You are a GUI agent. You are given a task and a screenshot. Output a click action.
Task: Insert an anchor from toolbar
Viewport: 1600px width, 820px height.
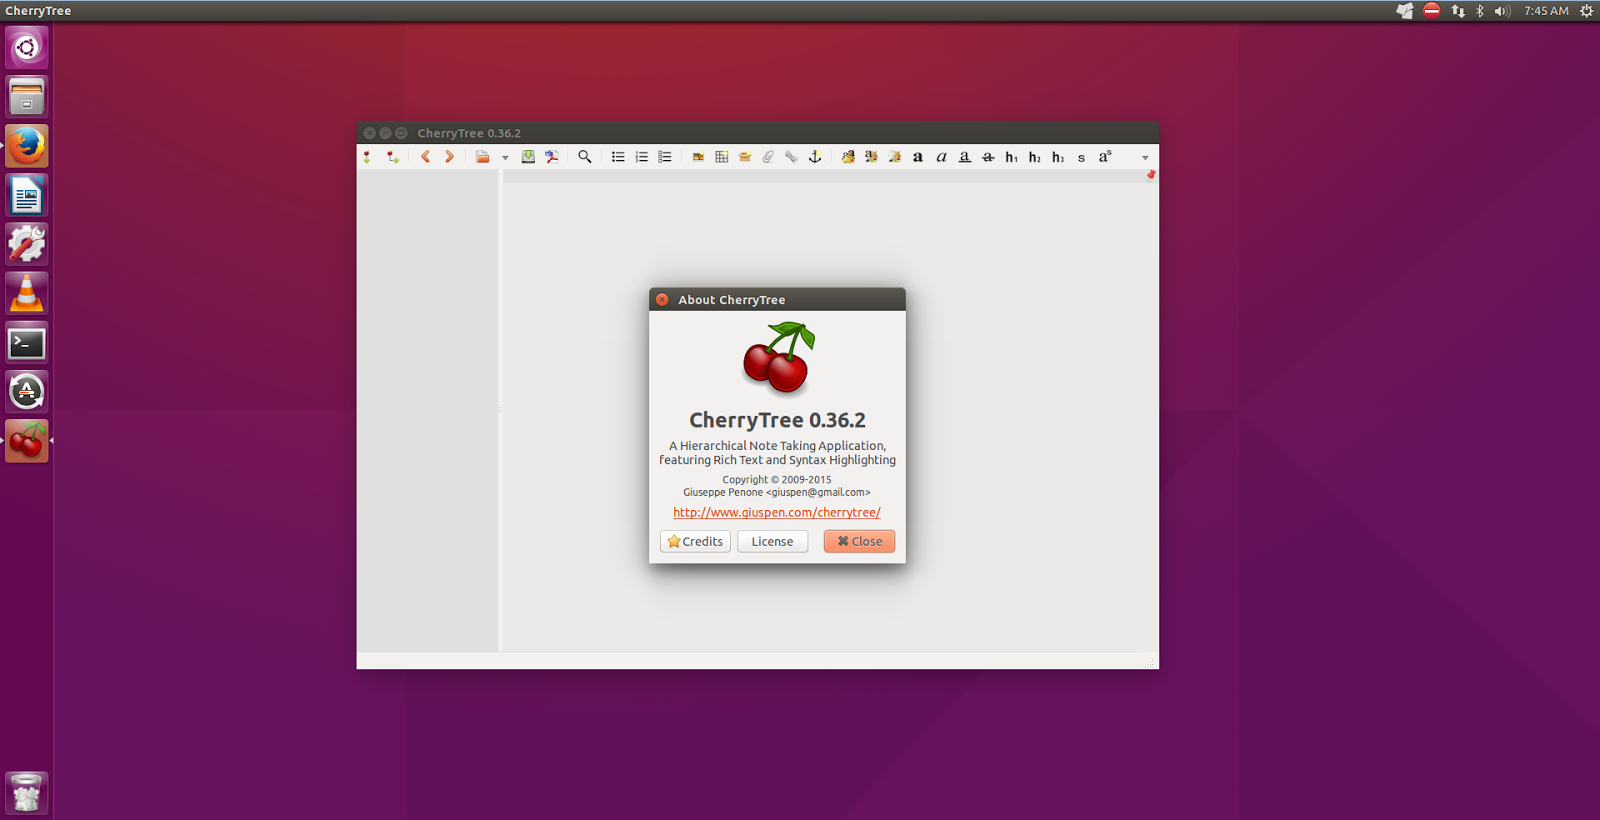pos(815,157)
